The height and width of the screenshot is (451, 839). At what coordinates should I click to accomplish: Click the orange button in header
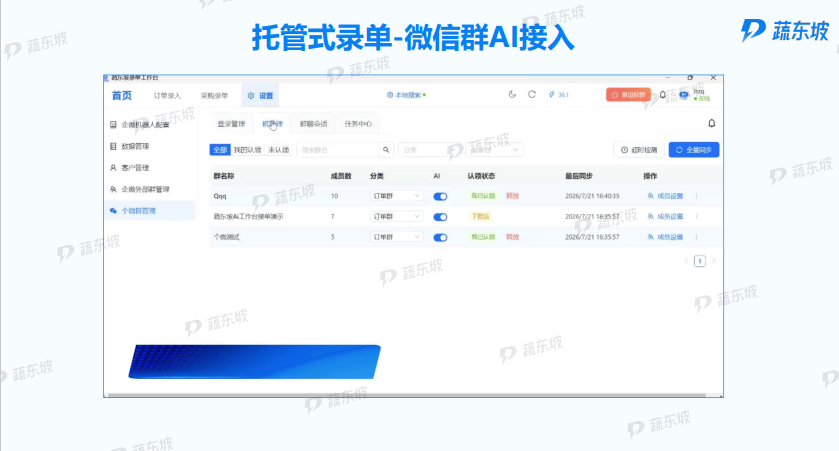(x=628, y=95)
